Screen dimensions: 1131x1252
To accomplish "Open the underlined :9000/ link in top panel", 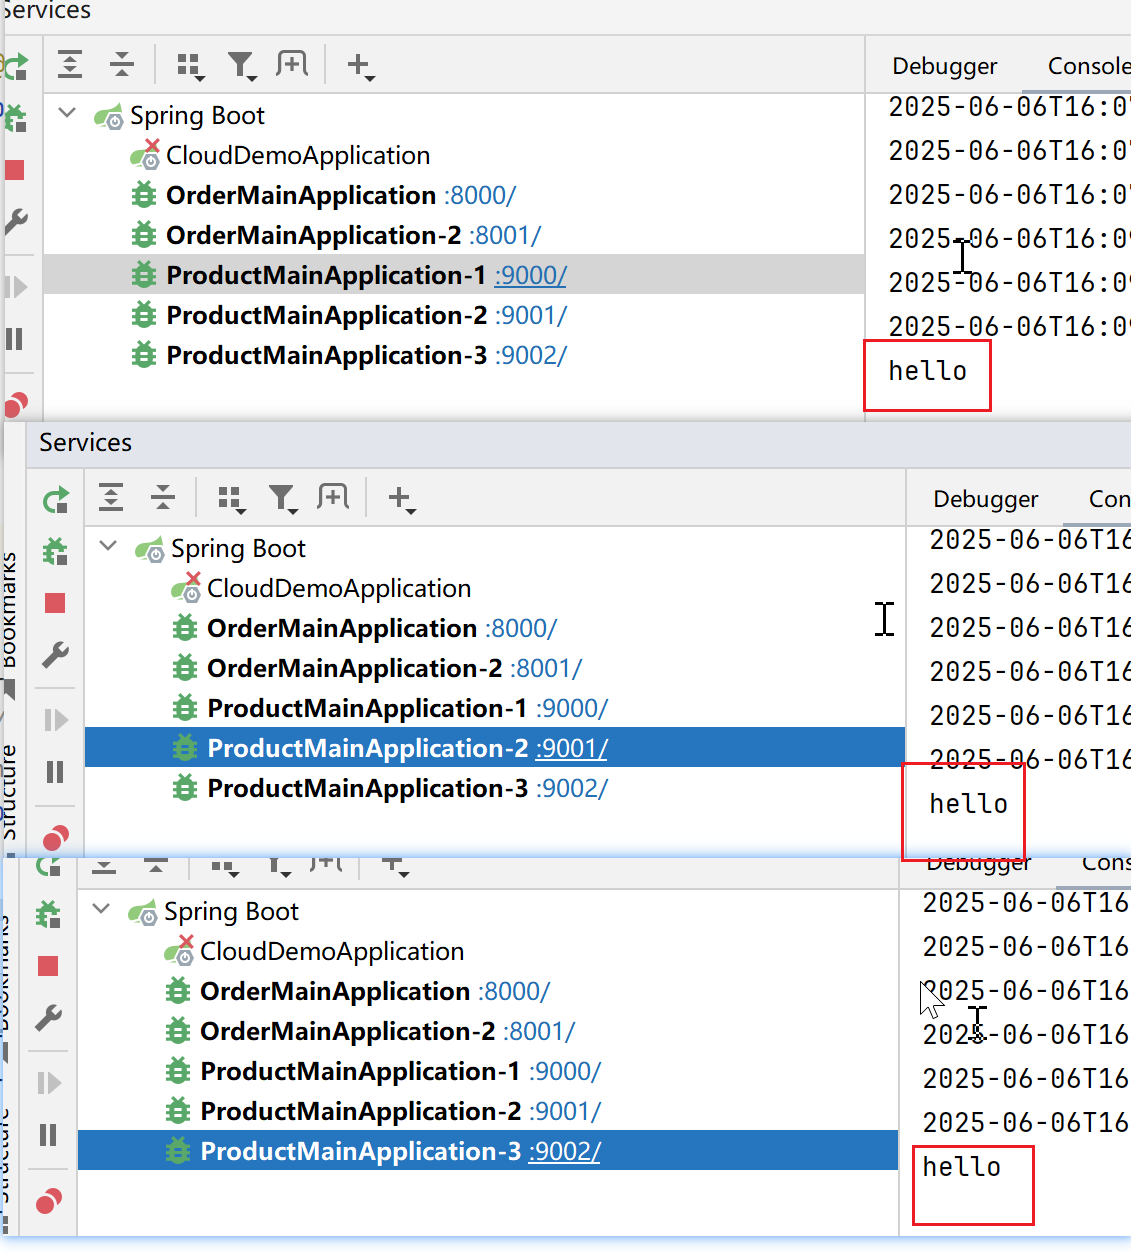I will tap(531, 275).
